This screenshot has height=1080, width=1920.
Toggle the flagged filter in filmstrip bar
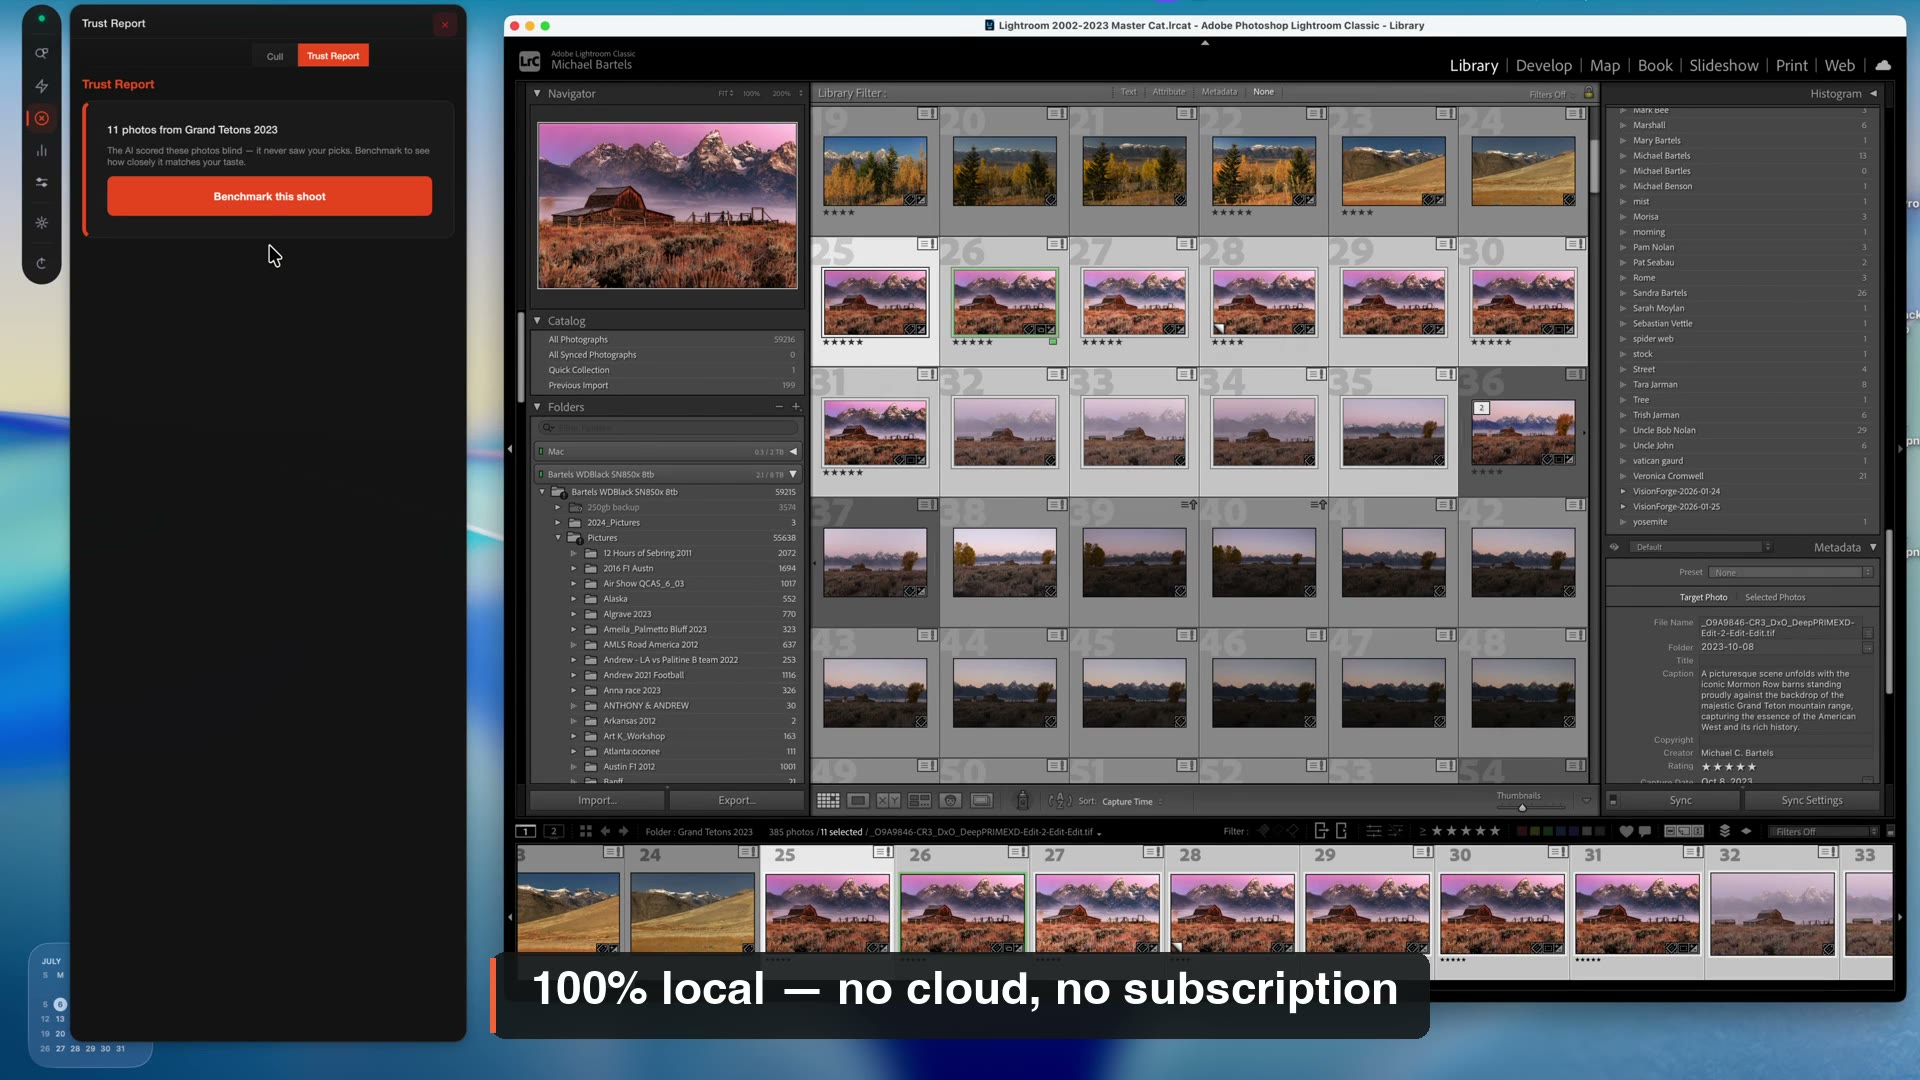pos(1263,831)
